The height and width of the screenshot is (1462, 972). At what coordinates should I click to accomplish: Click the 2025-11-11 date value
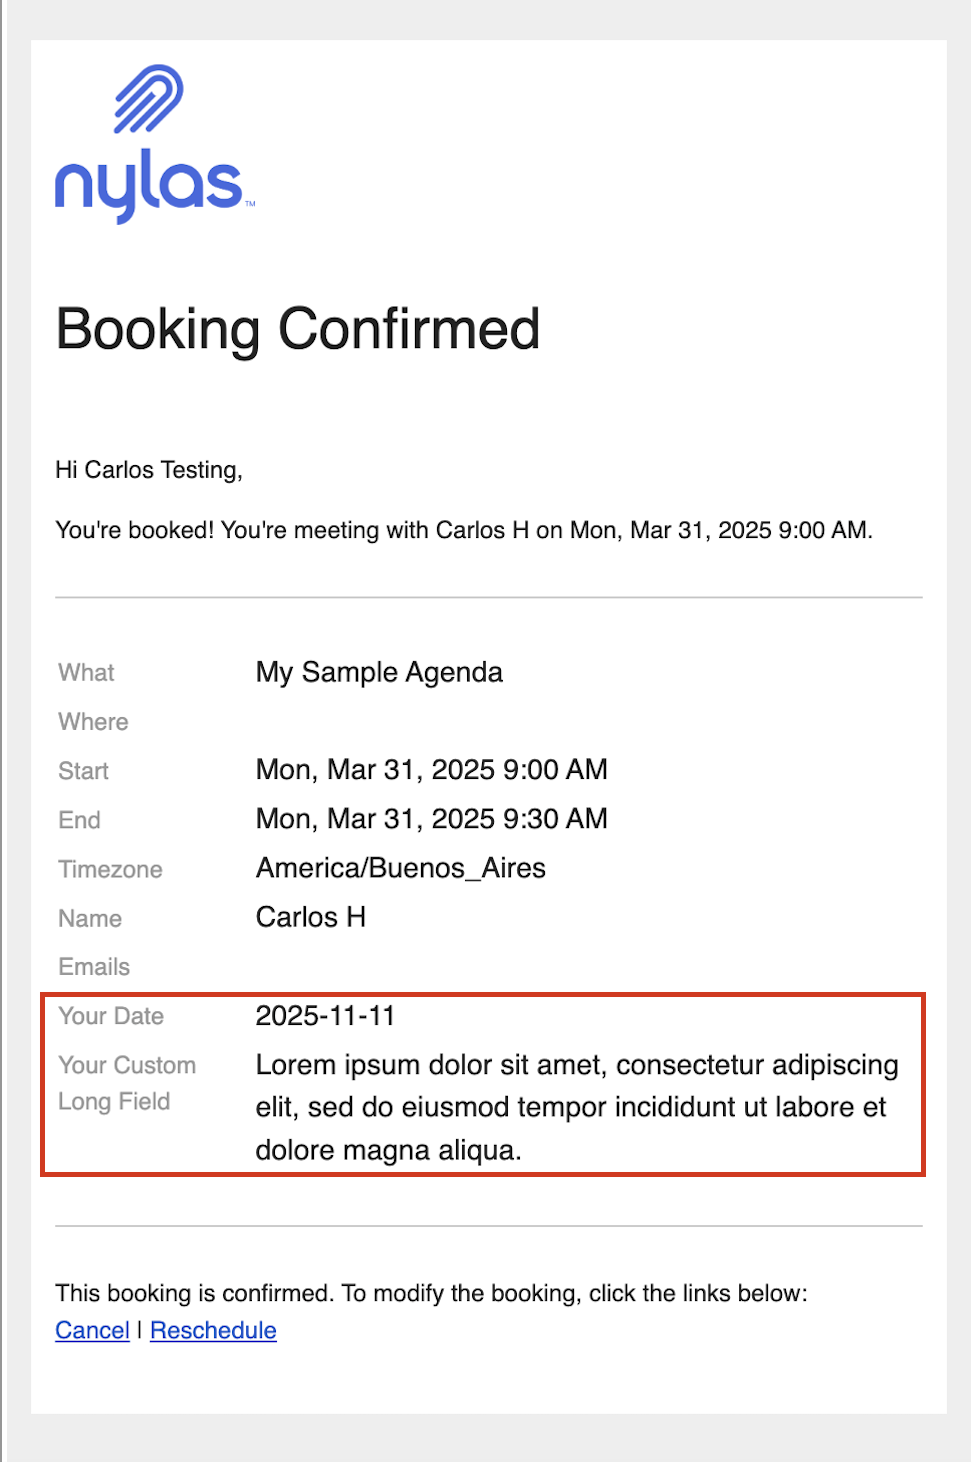click(325, 1016)
